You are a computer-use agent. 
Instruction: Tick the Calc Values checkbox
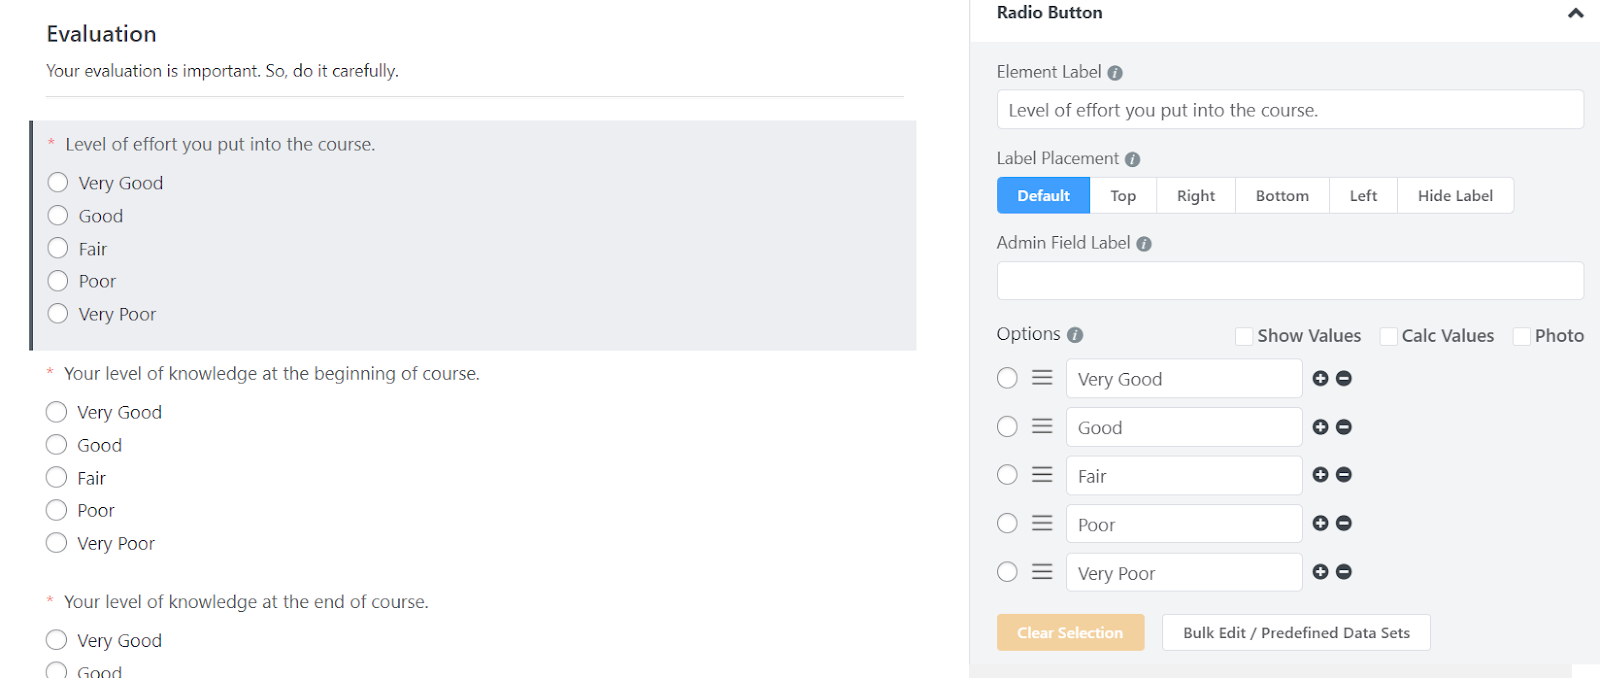(1388, 336)
